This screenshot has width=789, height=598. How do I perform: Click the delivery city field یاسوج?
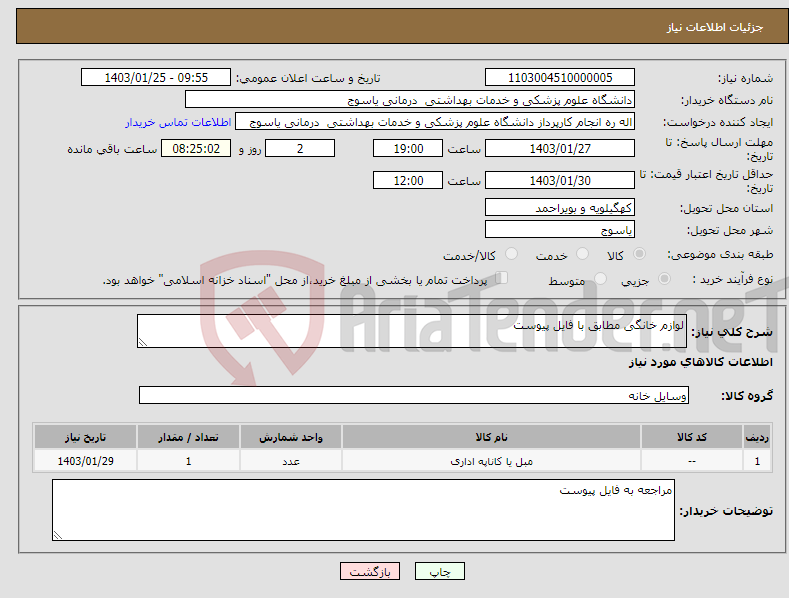point(560,230)
